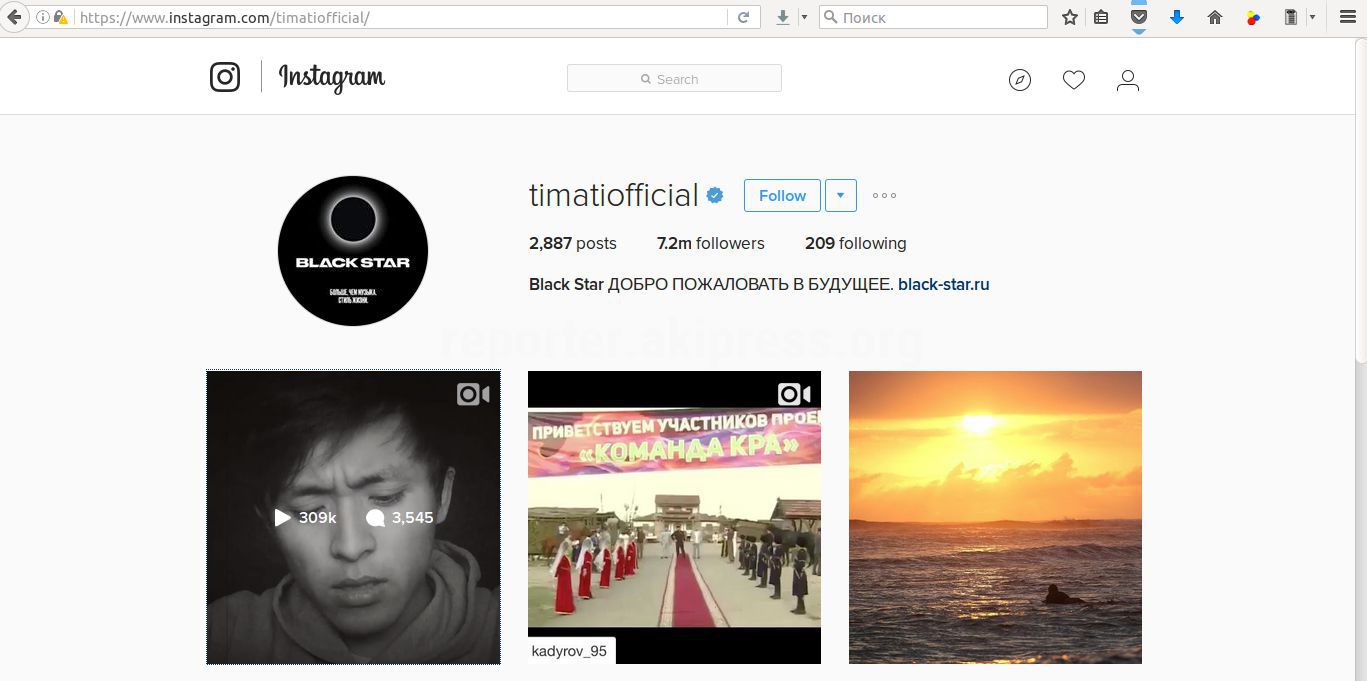1367x681 pixels.
Task: Open the black-and-white face video post
Action: coord(353,517)
